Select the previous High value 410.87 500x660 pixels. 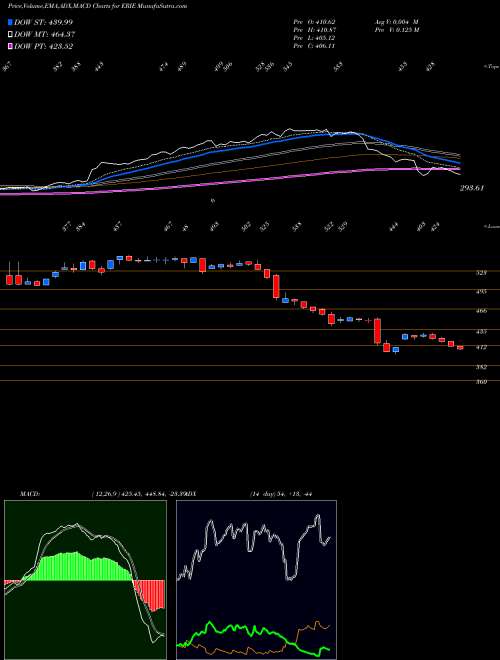(314, 30)
